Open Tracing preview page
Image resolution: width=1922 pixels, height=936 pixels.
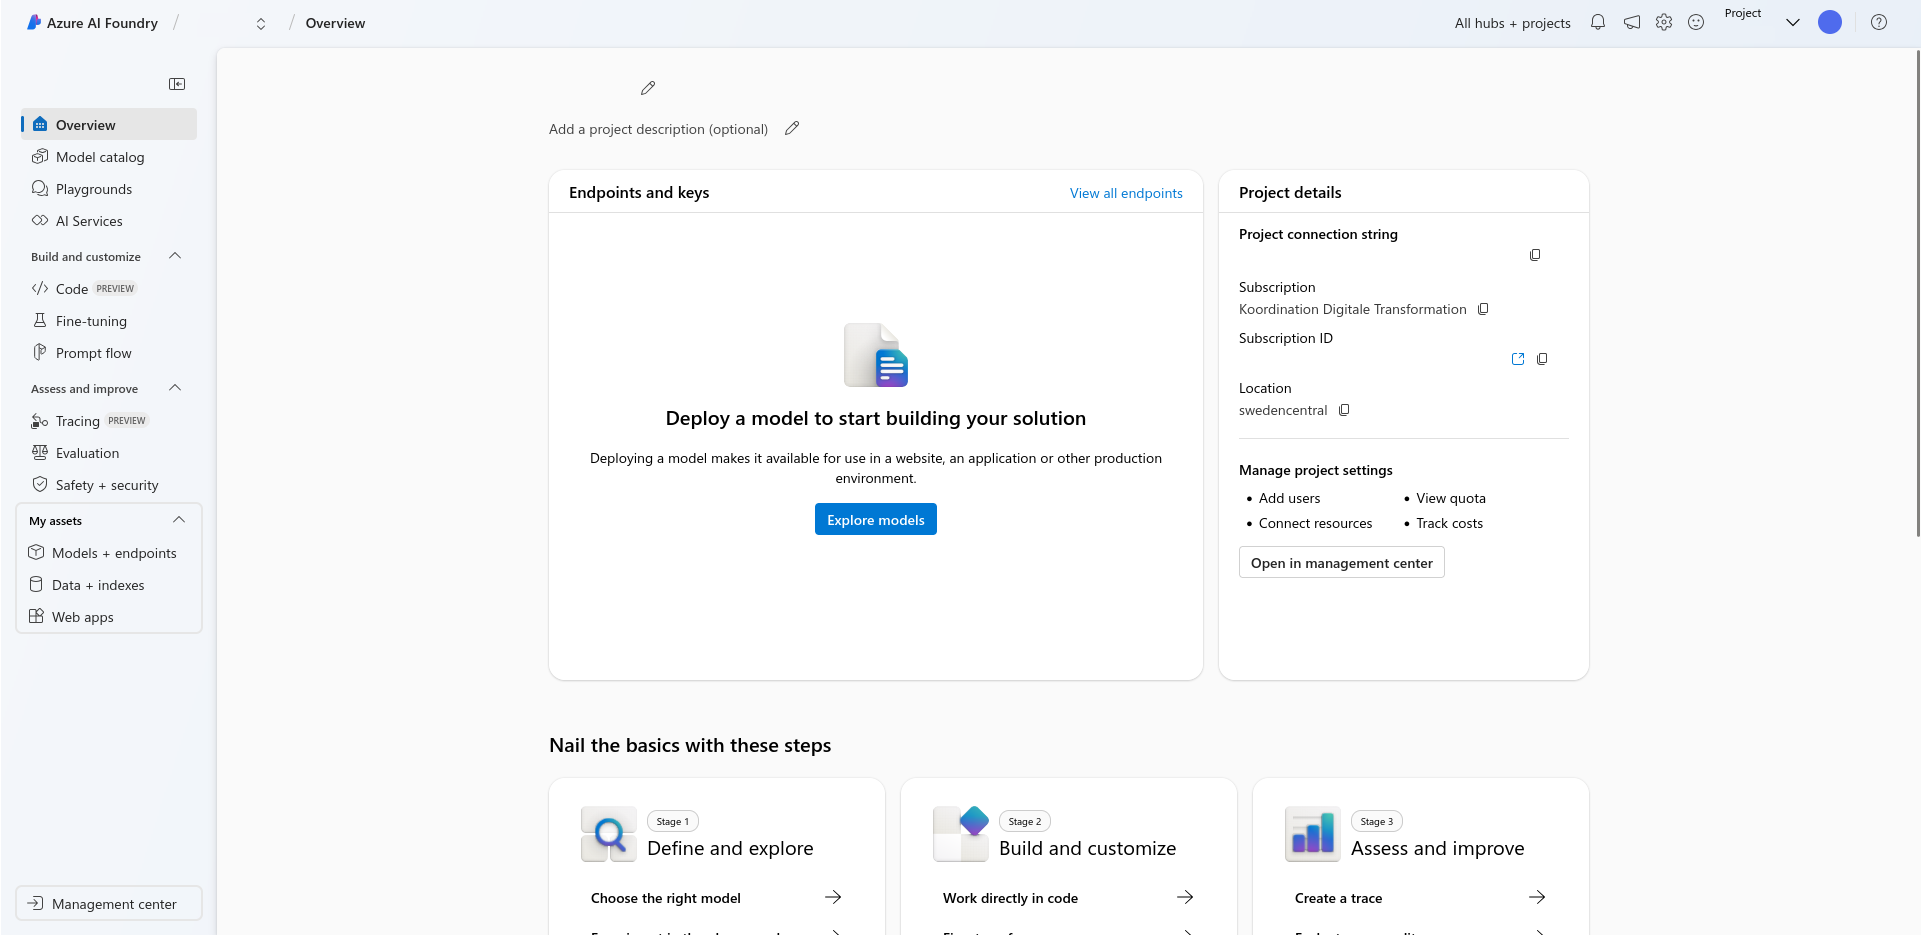point(109,421)
